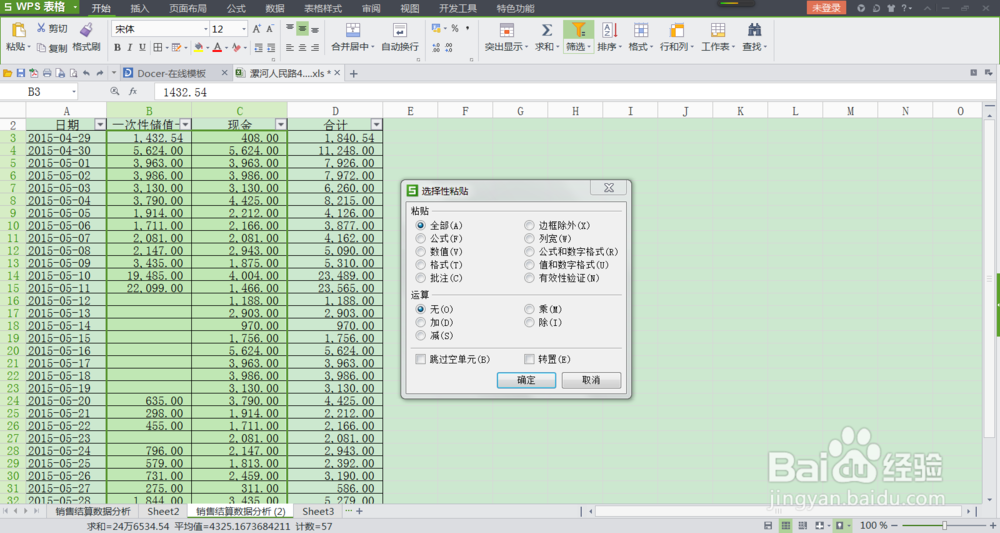Click the fill color yellow swatch icon
The height and width of the screenshot is (533, 1000).
tap(198, 48)
